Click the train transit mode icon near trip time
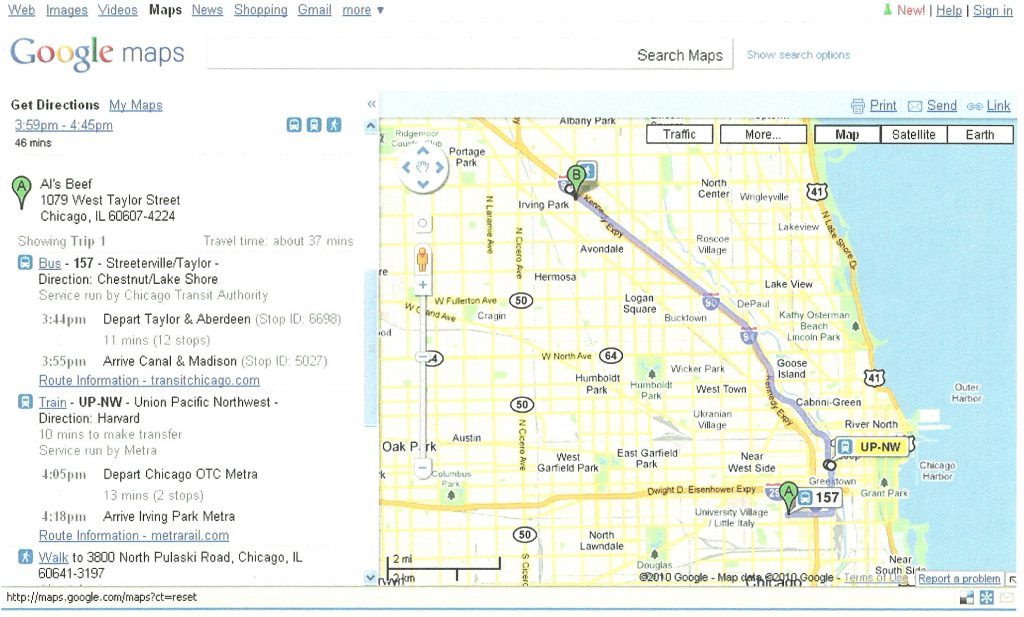This screenshot has width=1024, height=617. point(314,125)
